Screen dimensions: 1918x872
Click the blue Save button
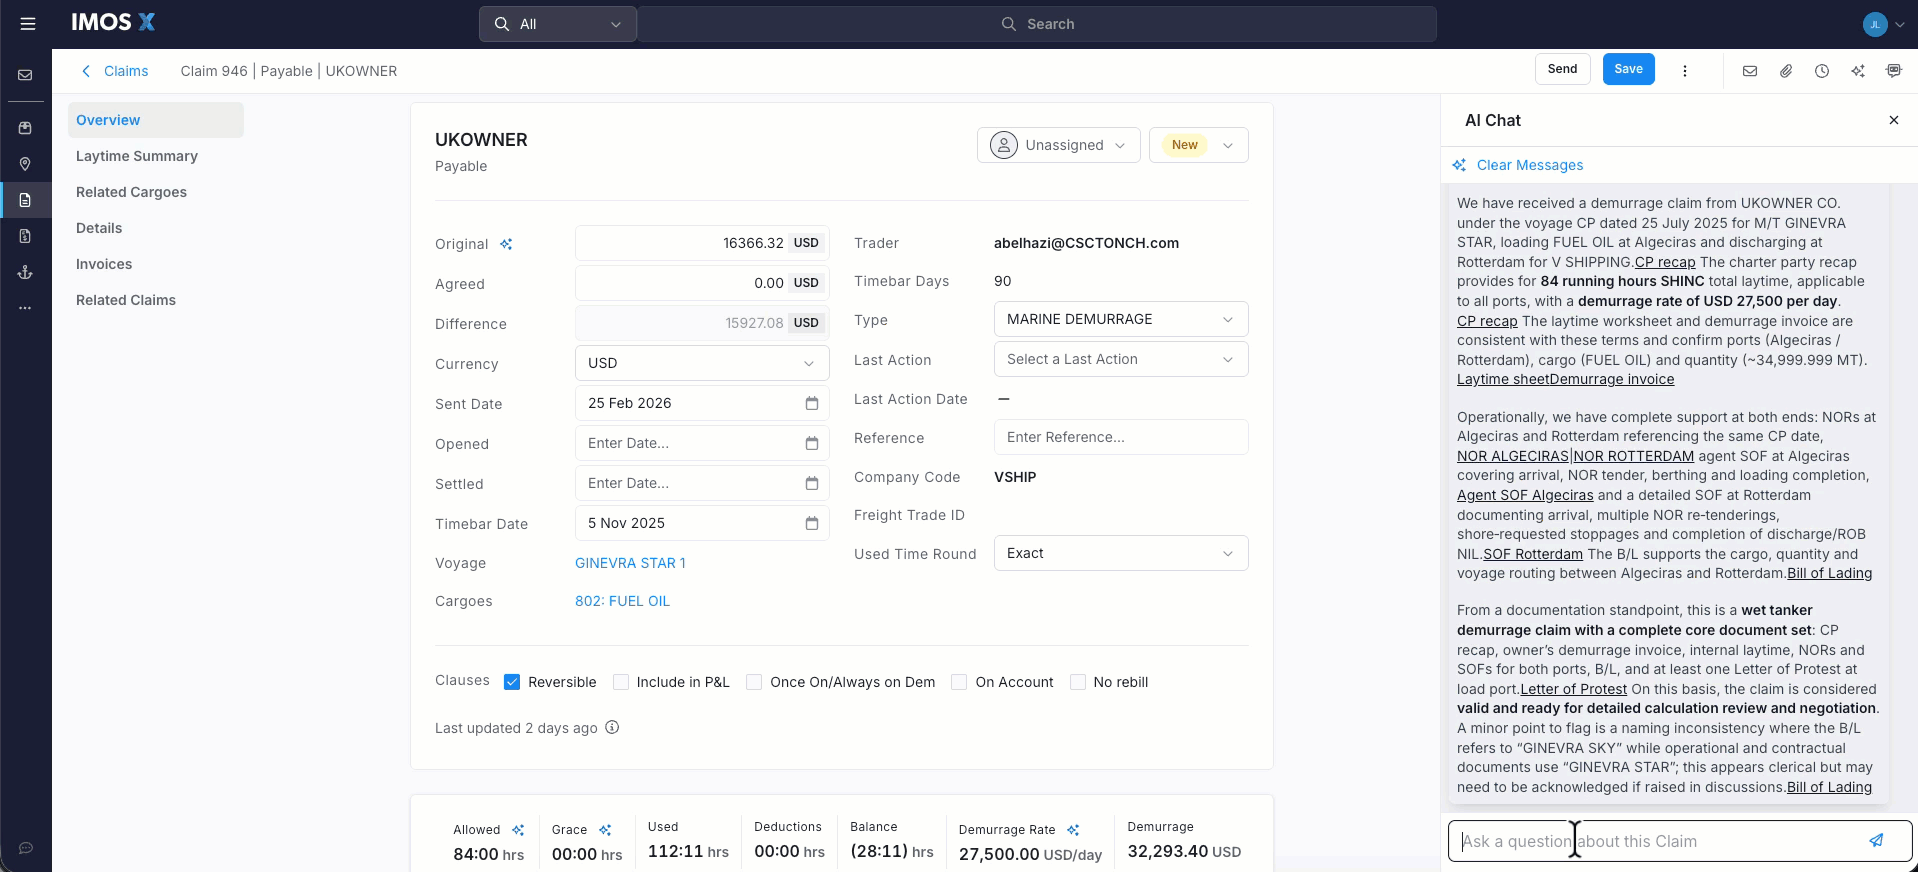[1628, 69]
